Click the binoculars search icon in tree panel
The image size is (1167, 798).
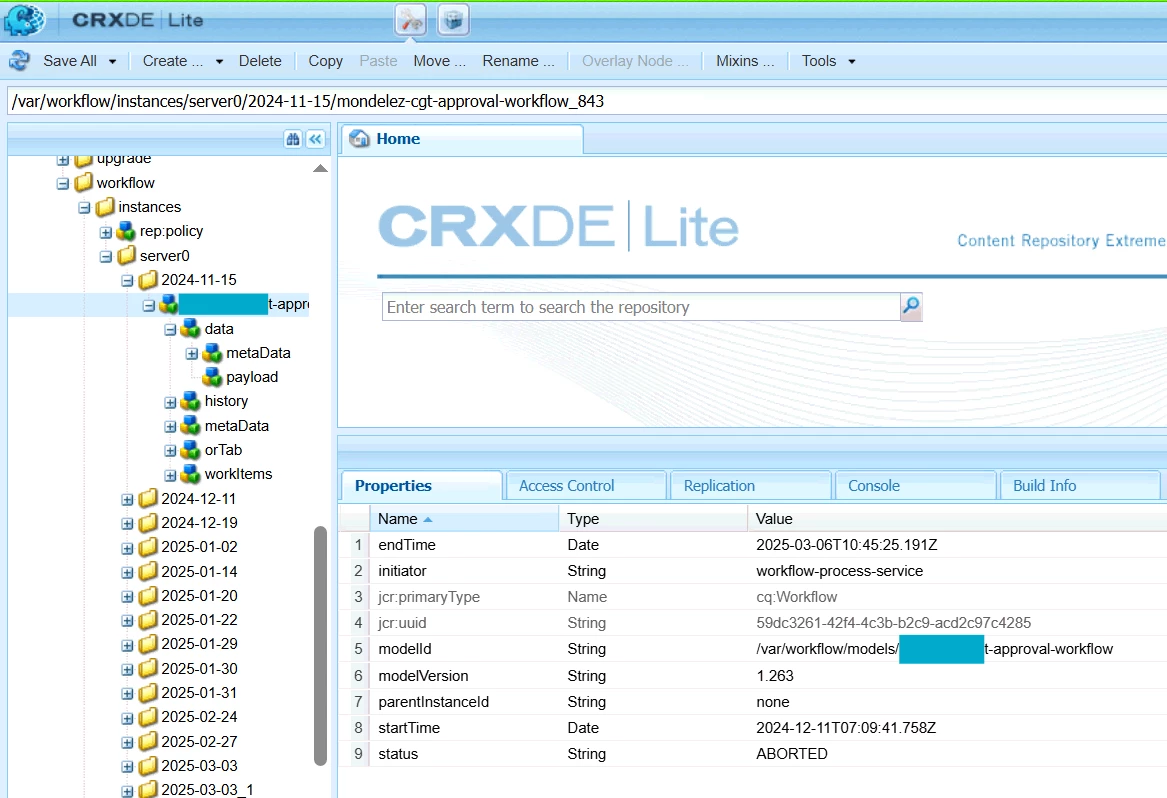[x=292, y=139]
